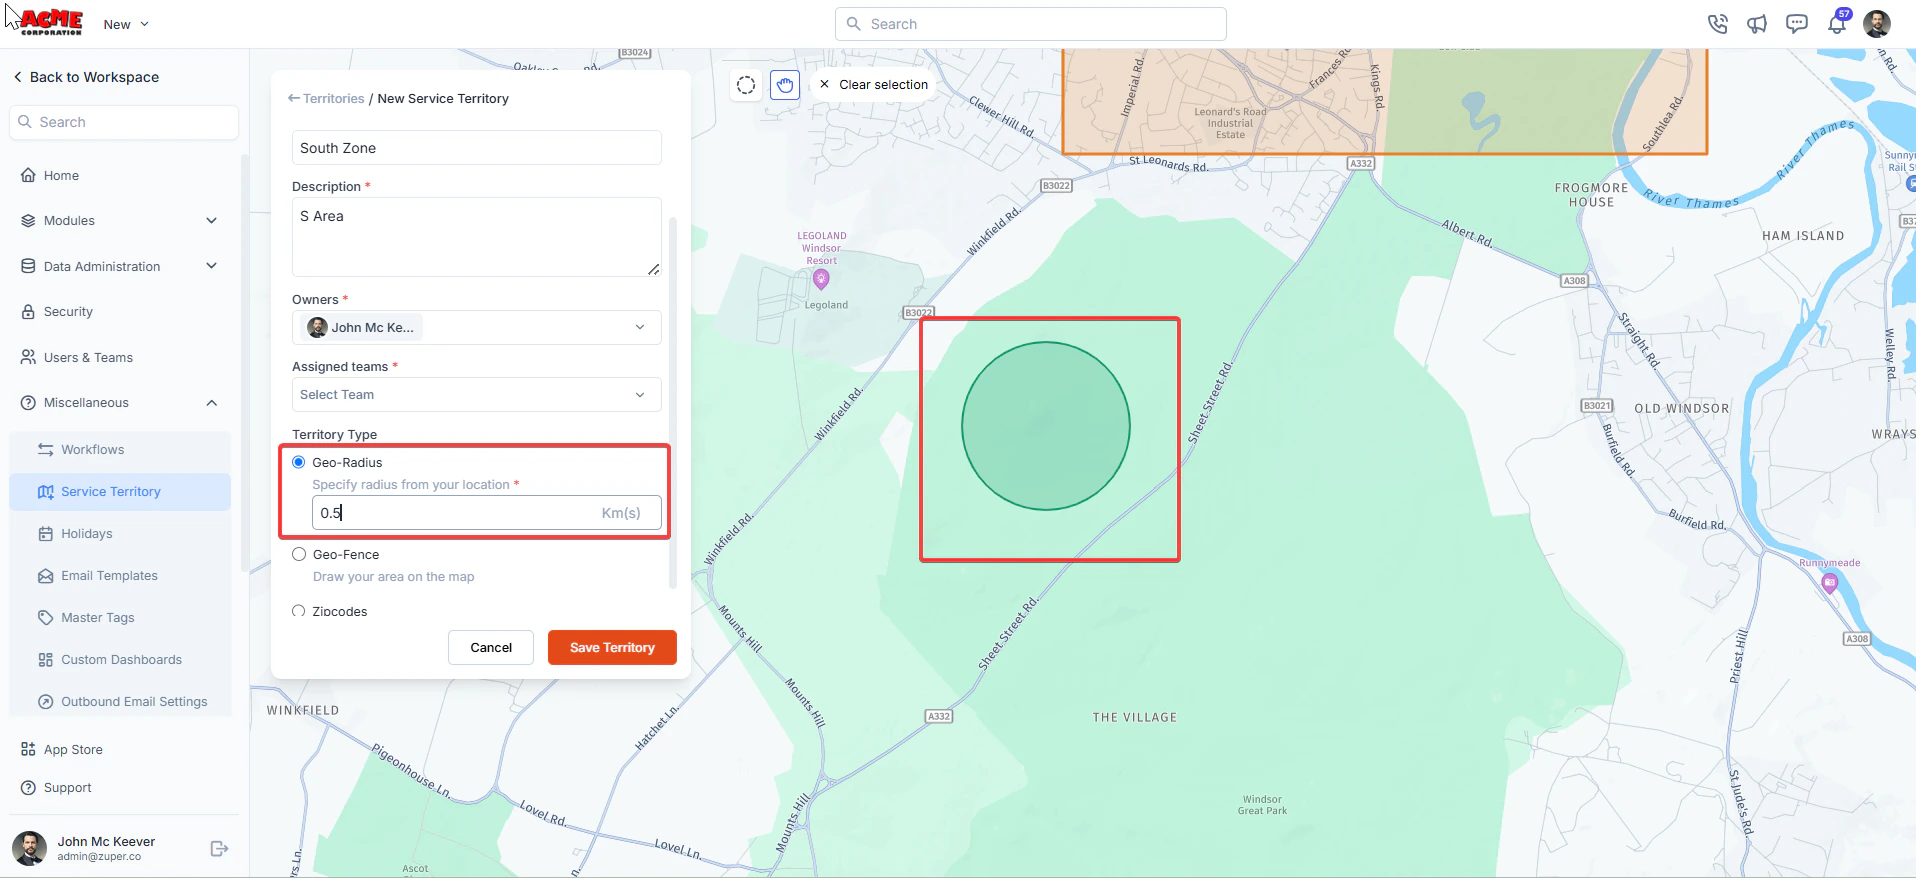Click the top global Search bar
Image resolution: width=1916 pixels, height=878 pixels.
coord(1030,24)
